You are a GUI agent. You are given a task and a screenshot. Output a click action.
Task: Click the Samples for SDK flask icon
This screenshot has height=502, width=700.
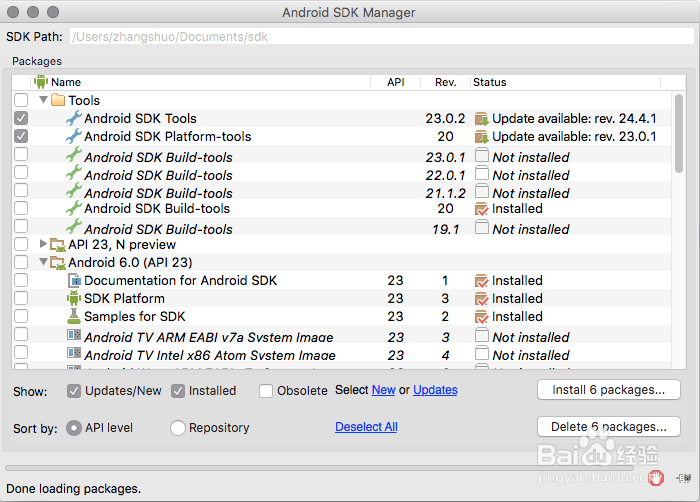click(73, 316)
